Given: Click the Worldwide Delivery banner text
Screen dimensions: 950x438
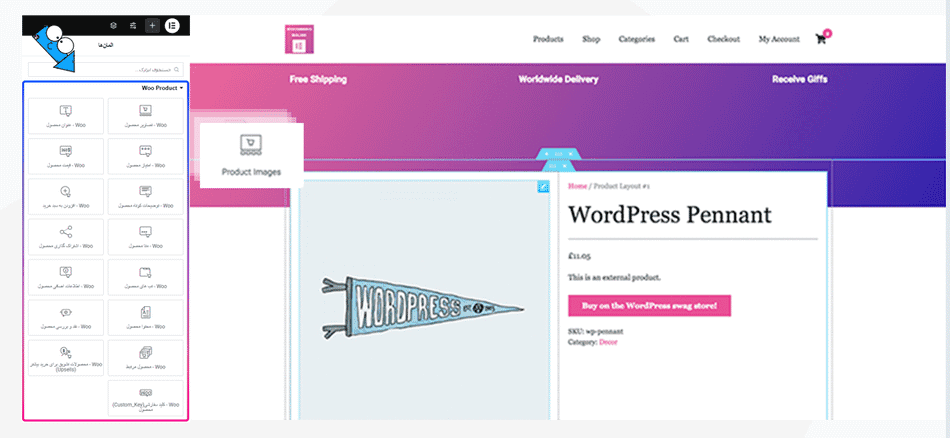Looking at the screenshot, I should click(559, 79).
